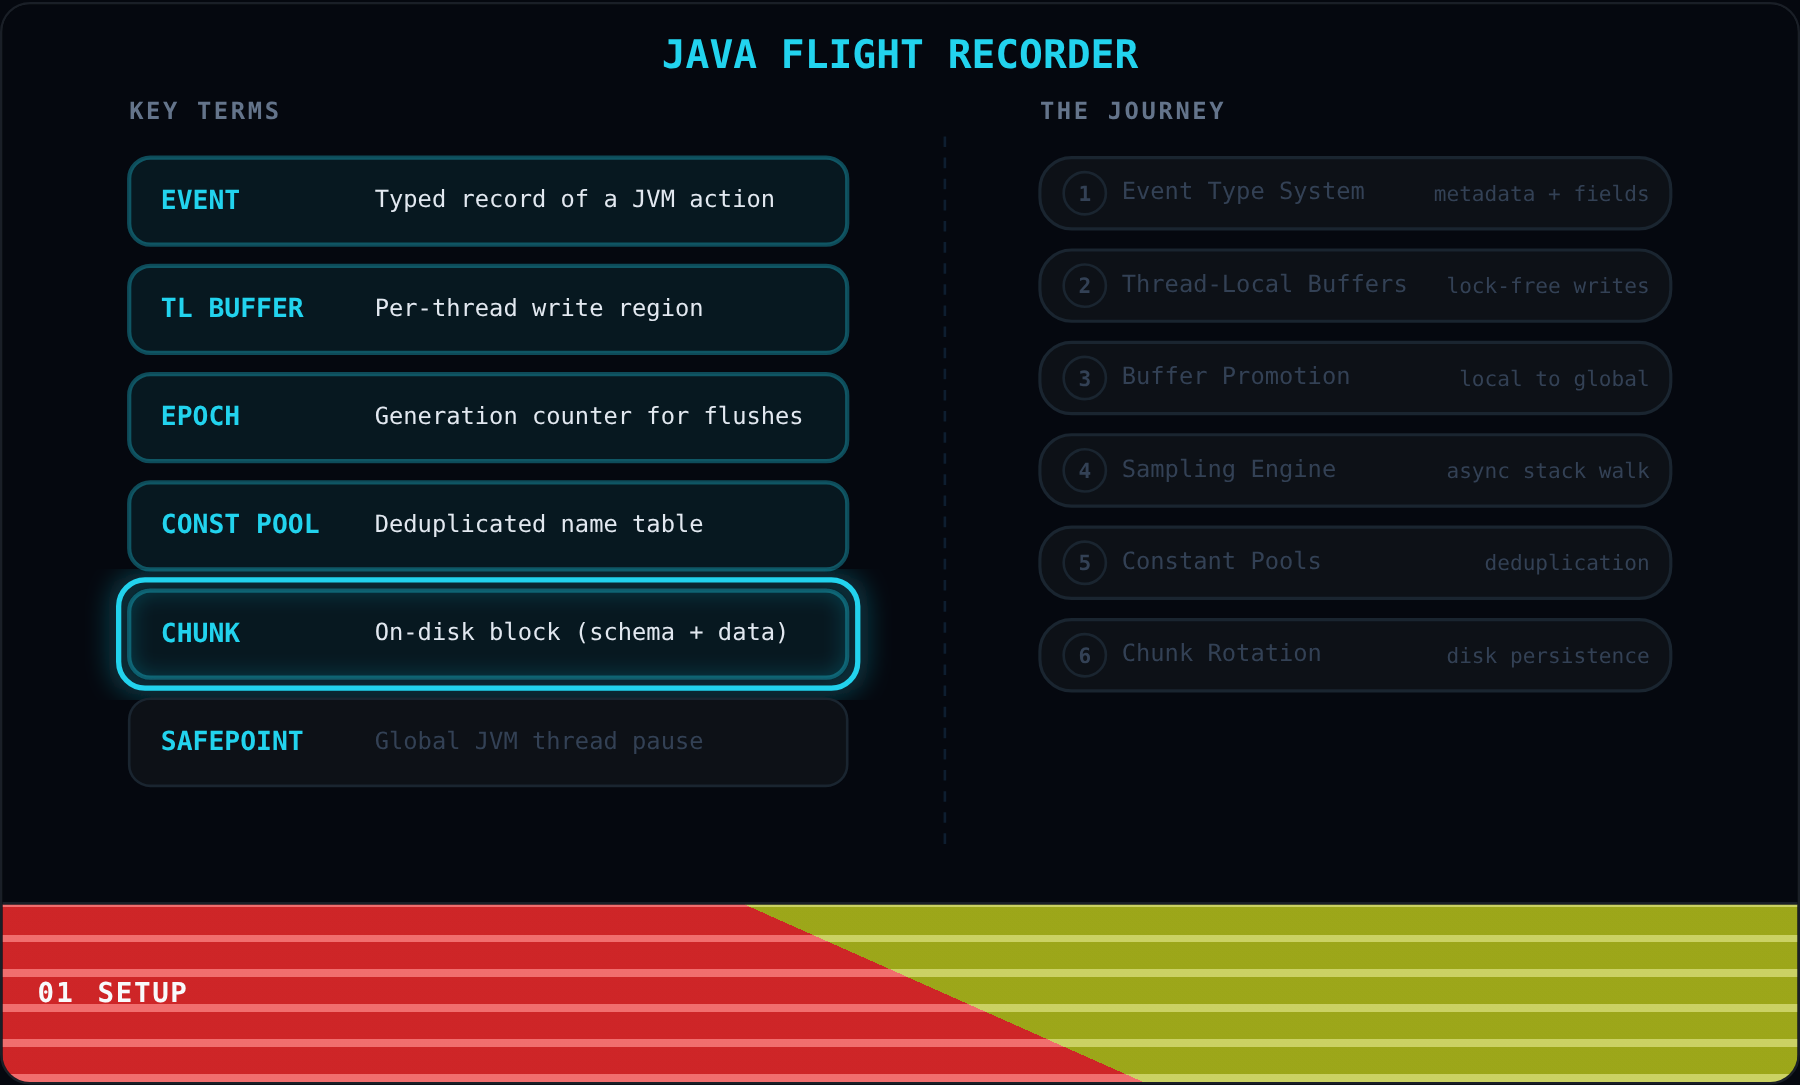Image resolution: width=1800 pixels, height=1085 pixels.
Task: Open the Sampling Engine step
Action: coord(1355,470)
